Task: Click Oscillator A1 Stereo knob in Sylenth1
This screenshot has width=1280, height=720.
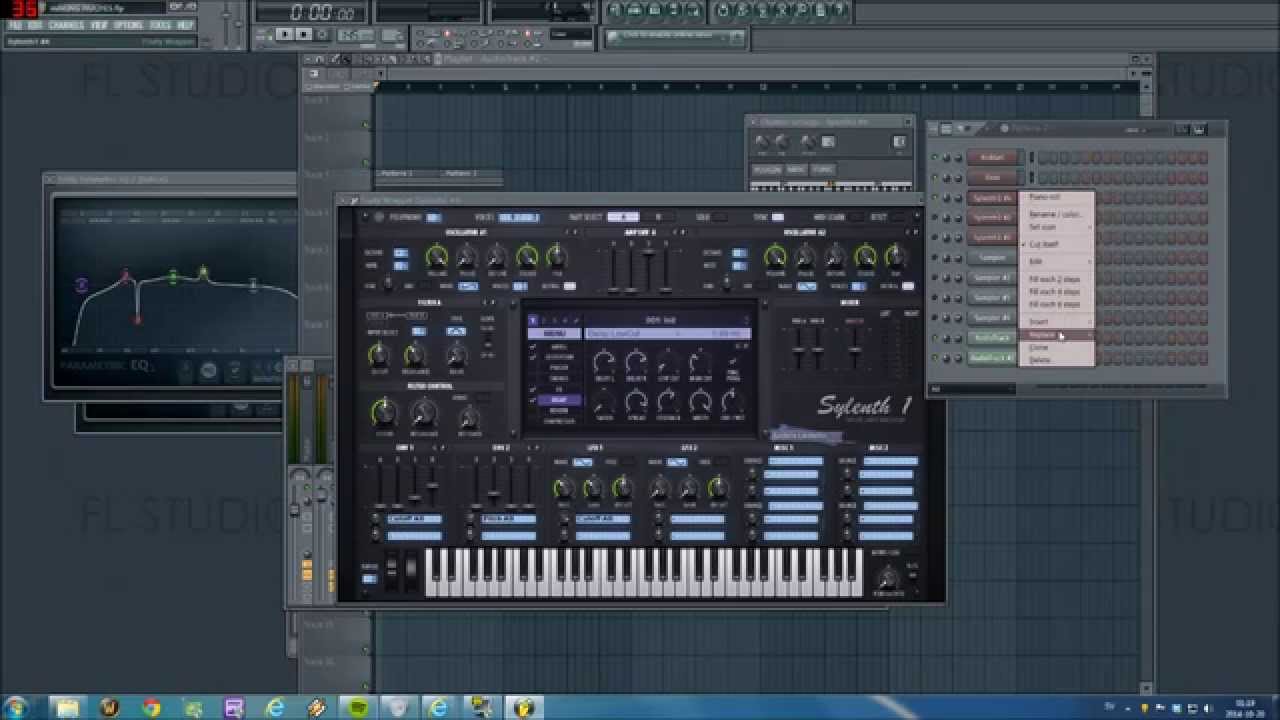Action: [527, 256]
